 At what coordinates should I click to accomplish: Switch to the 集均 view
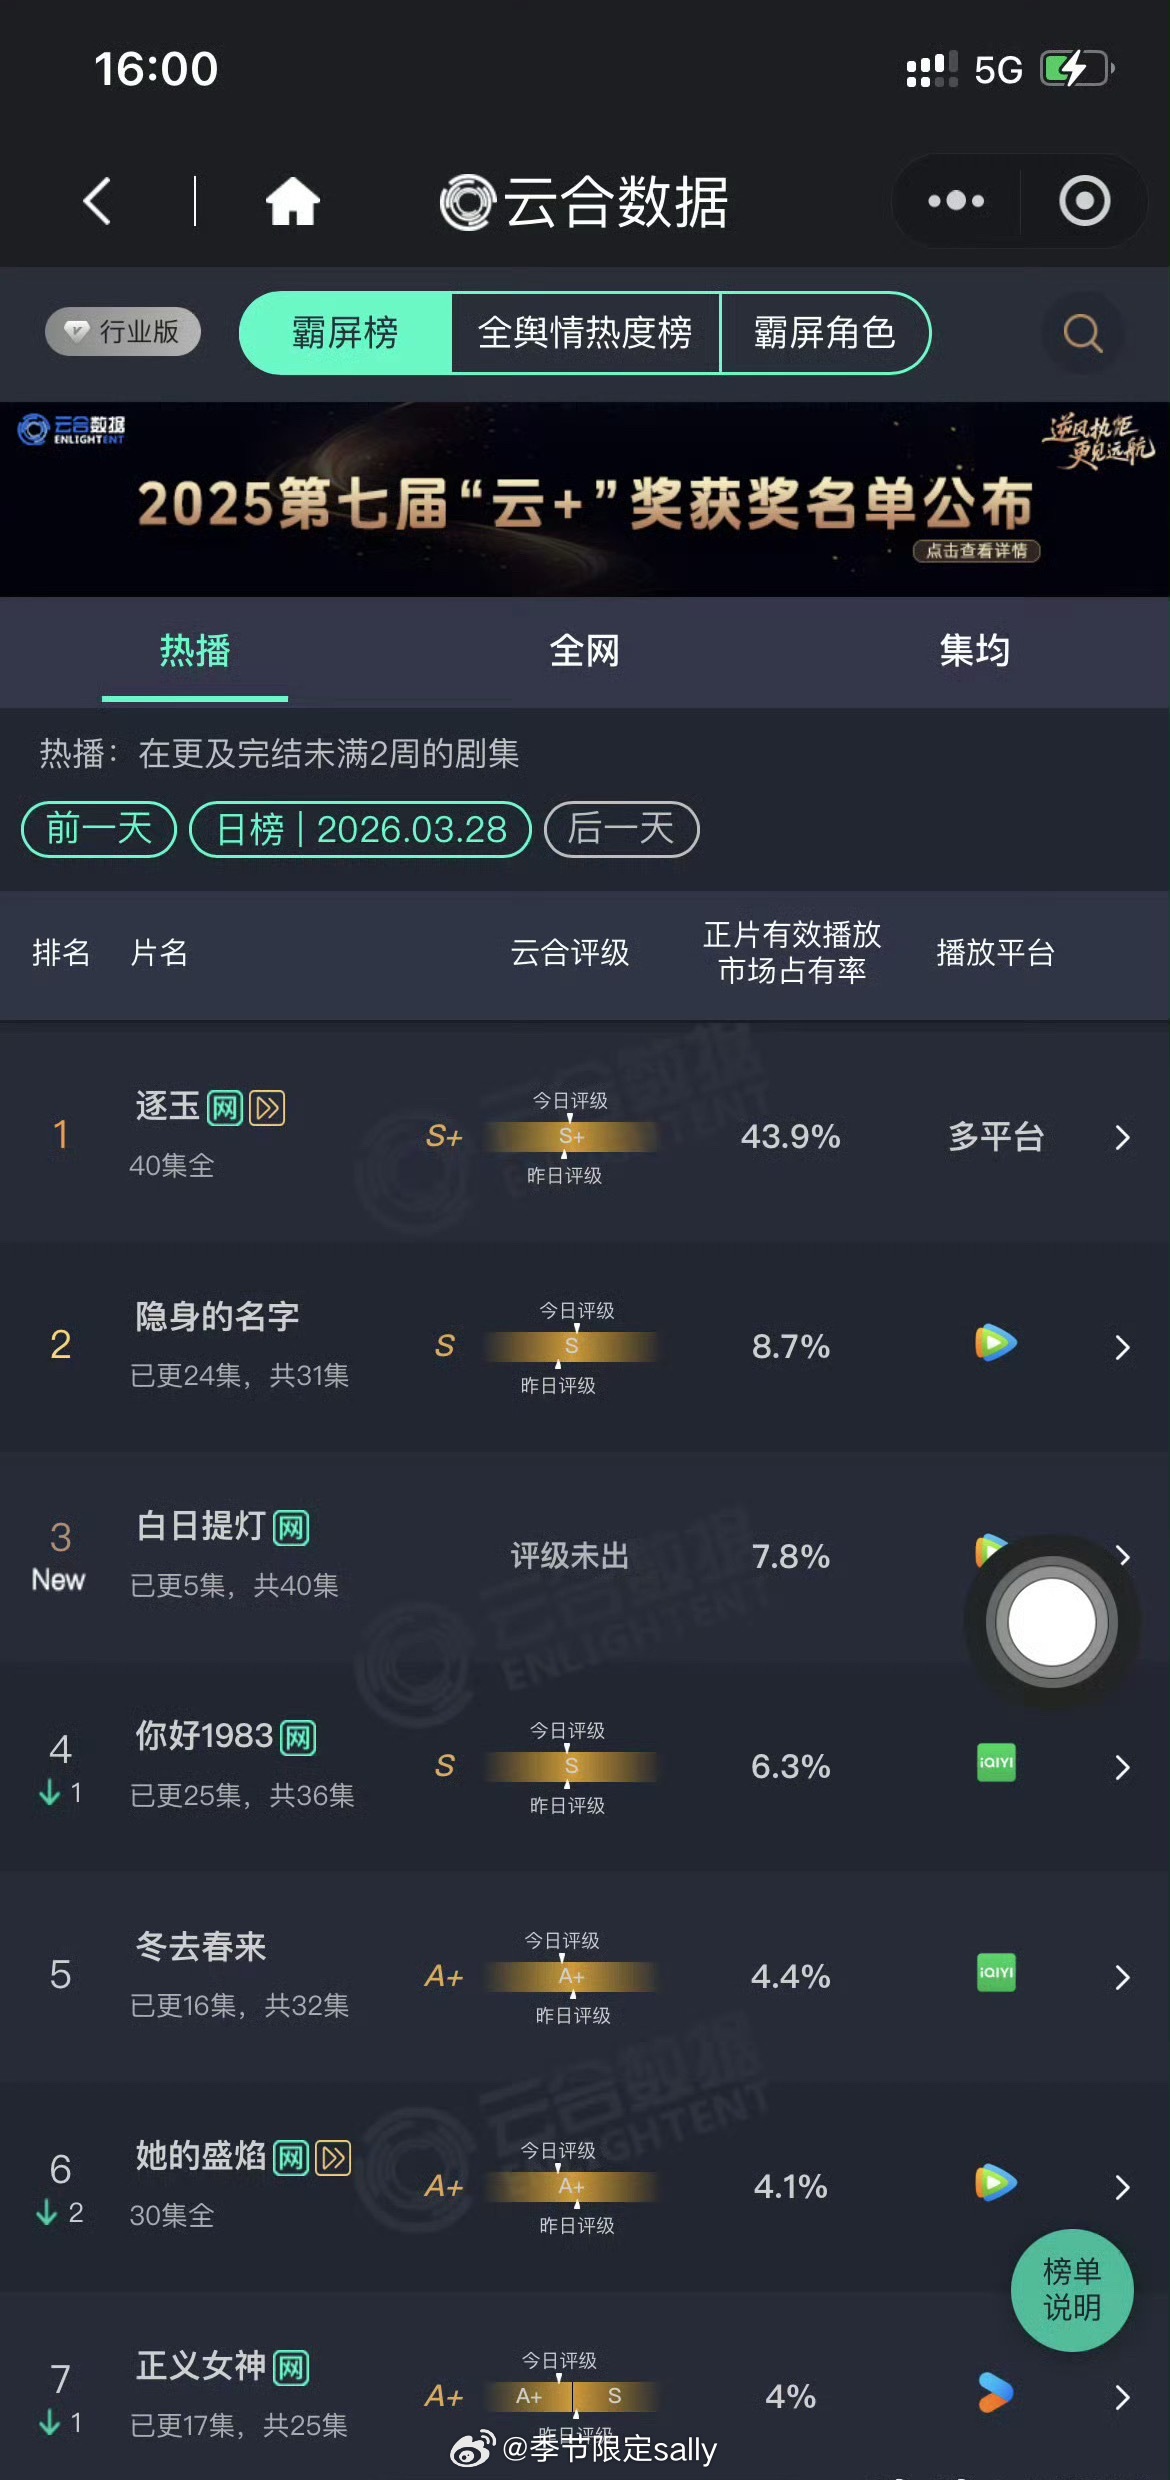pos(975,651)
